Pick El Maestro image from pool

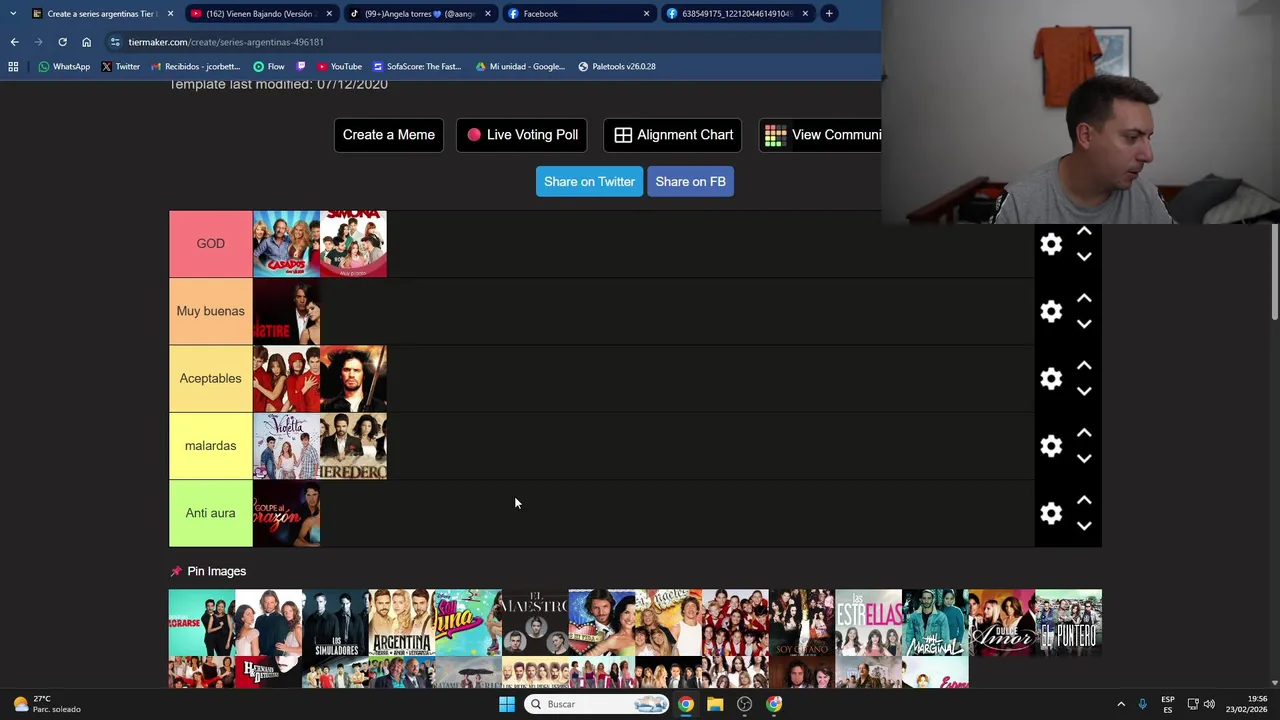(535, 622)
